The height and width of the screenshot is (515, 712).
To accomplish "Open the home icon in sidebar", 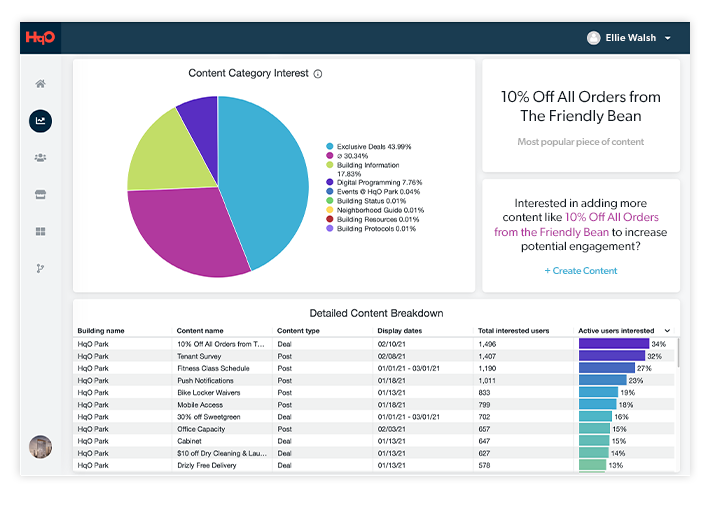I will coord(40,84).
